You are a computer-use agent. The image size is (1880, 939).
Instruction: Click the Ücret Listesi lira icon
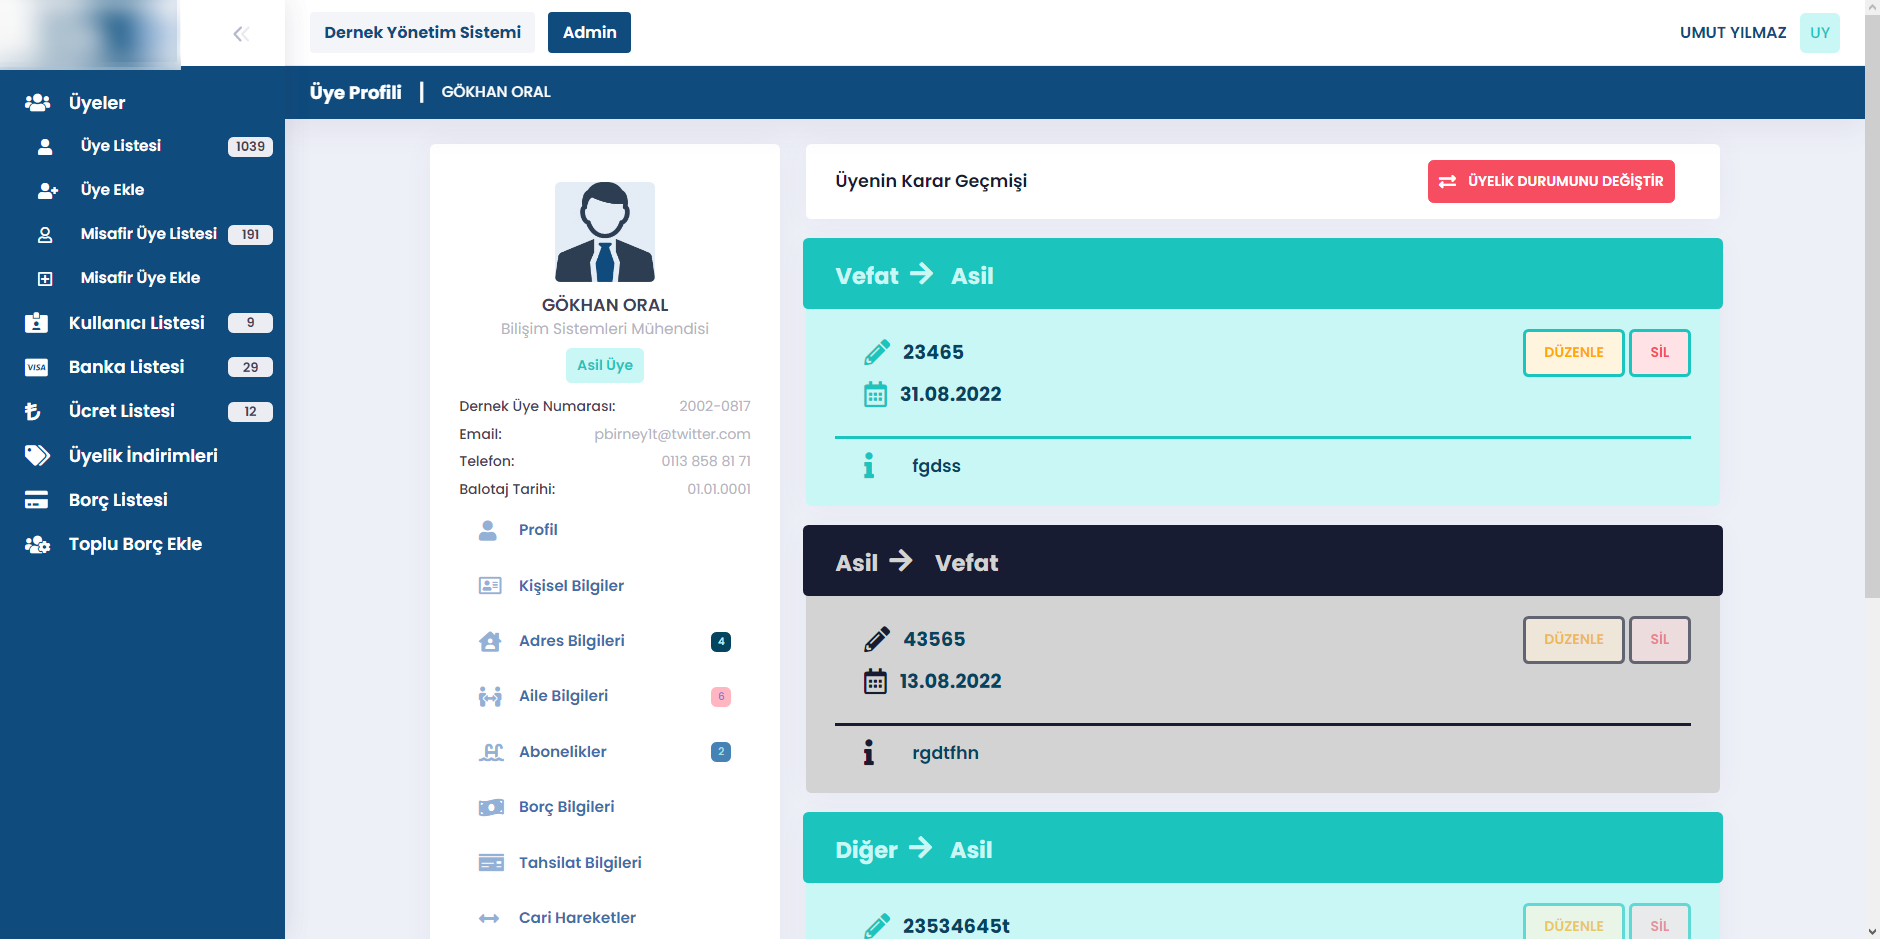pyautogui.click(x=34, y=411)
